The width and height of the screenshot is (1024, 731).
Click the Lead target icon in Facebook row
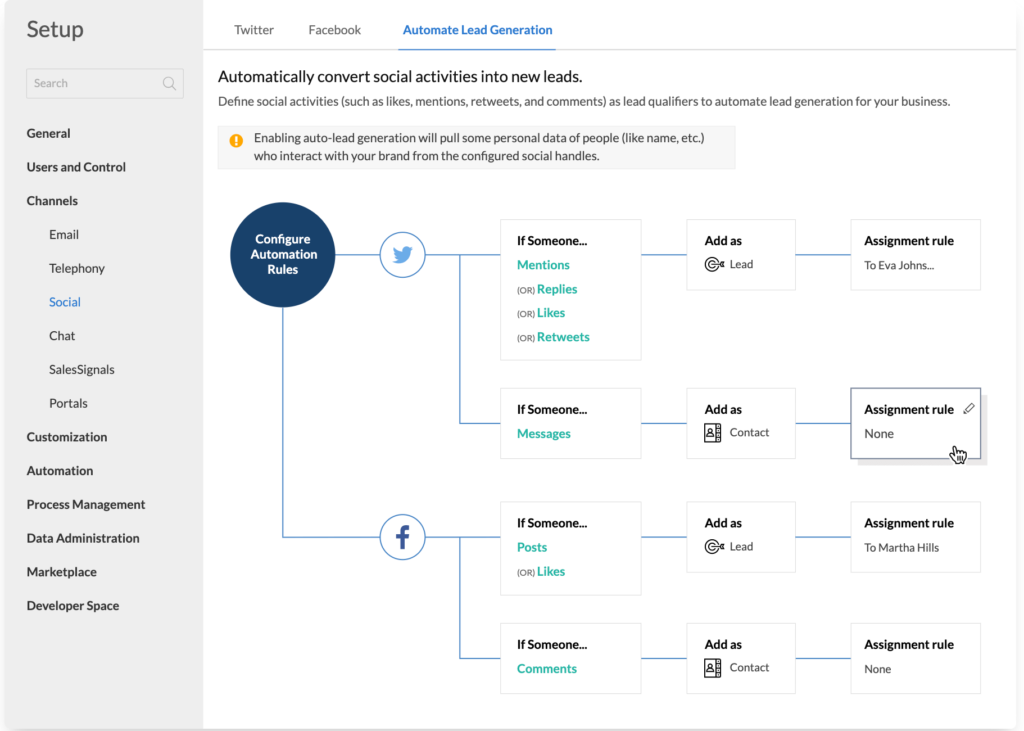coord(714,547)
